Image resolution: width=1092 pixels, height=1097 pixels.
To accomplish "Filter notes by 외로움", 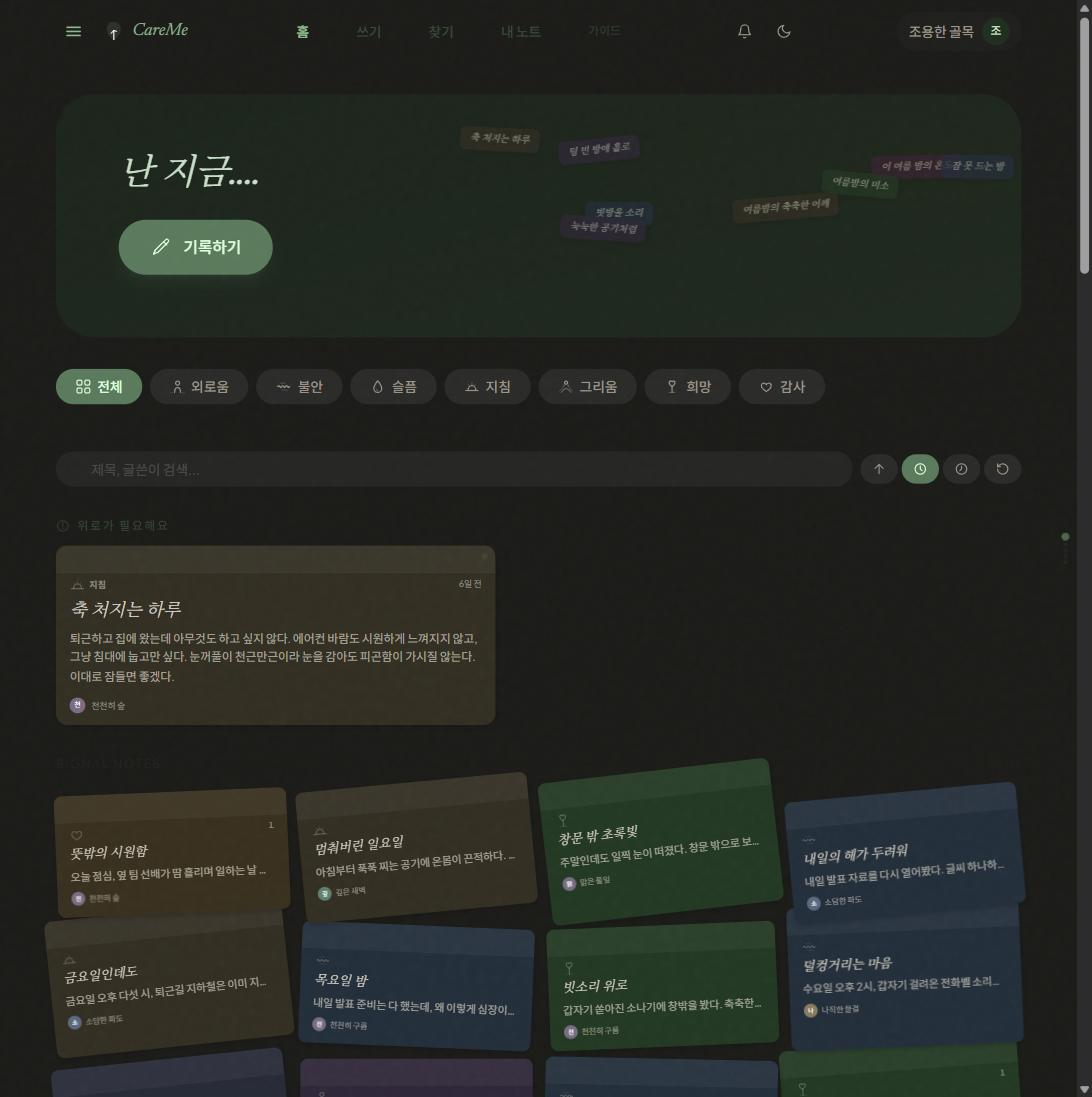I will pos(199,386).
